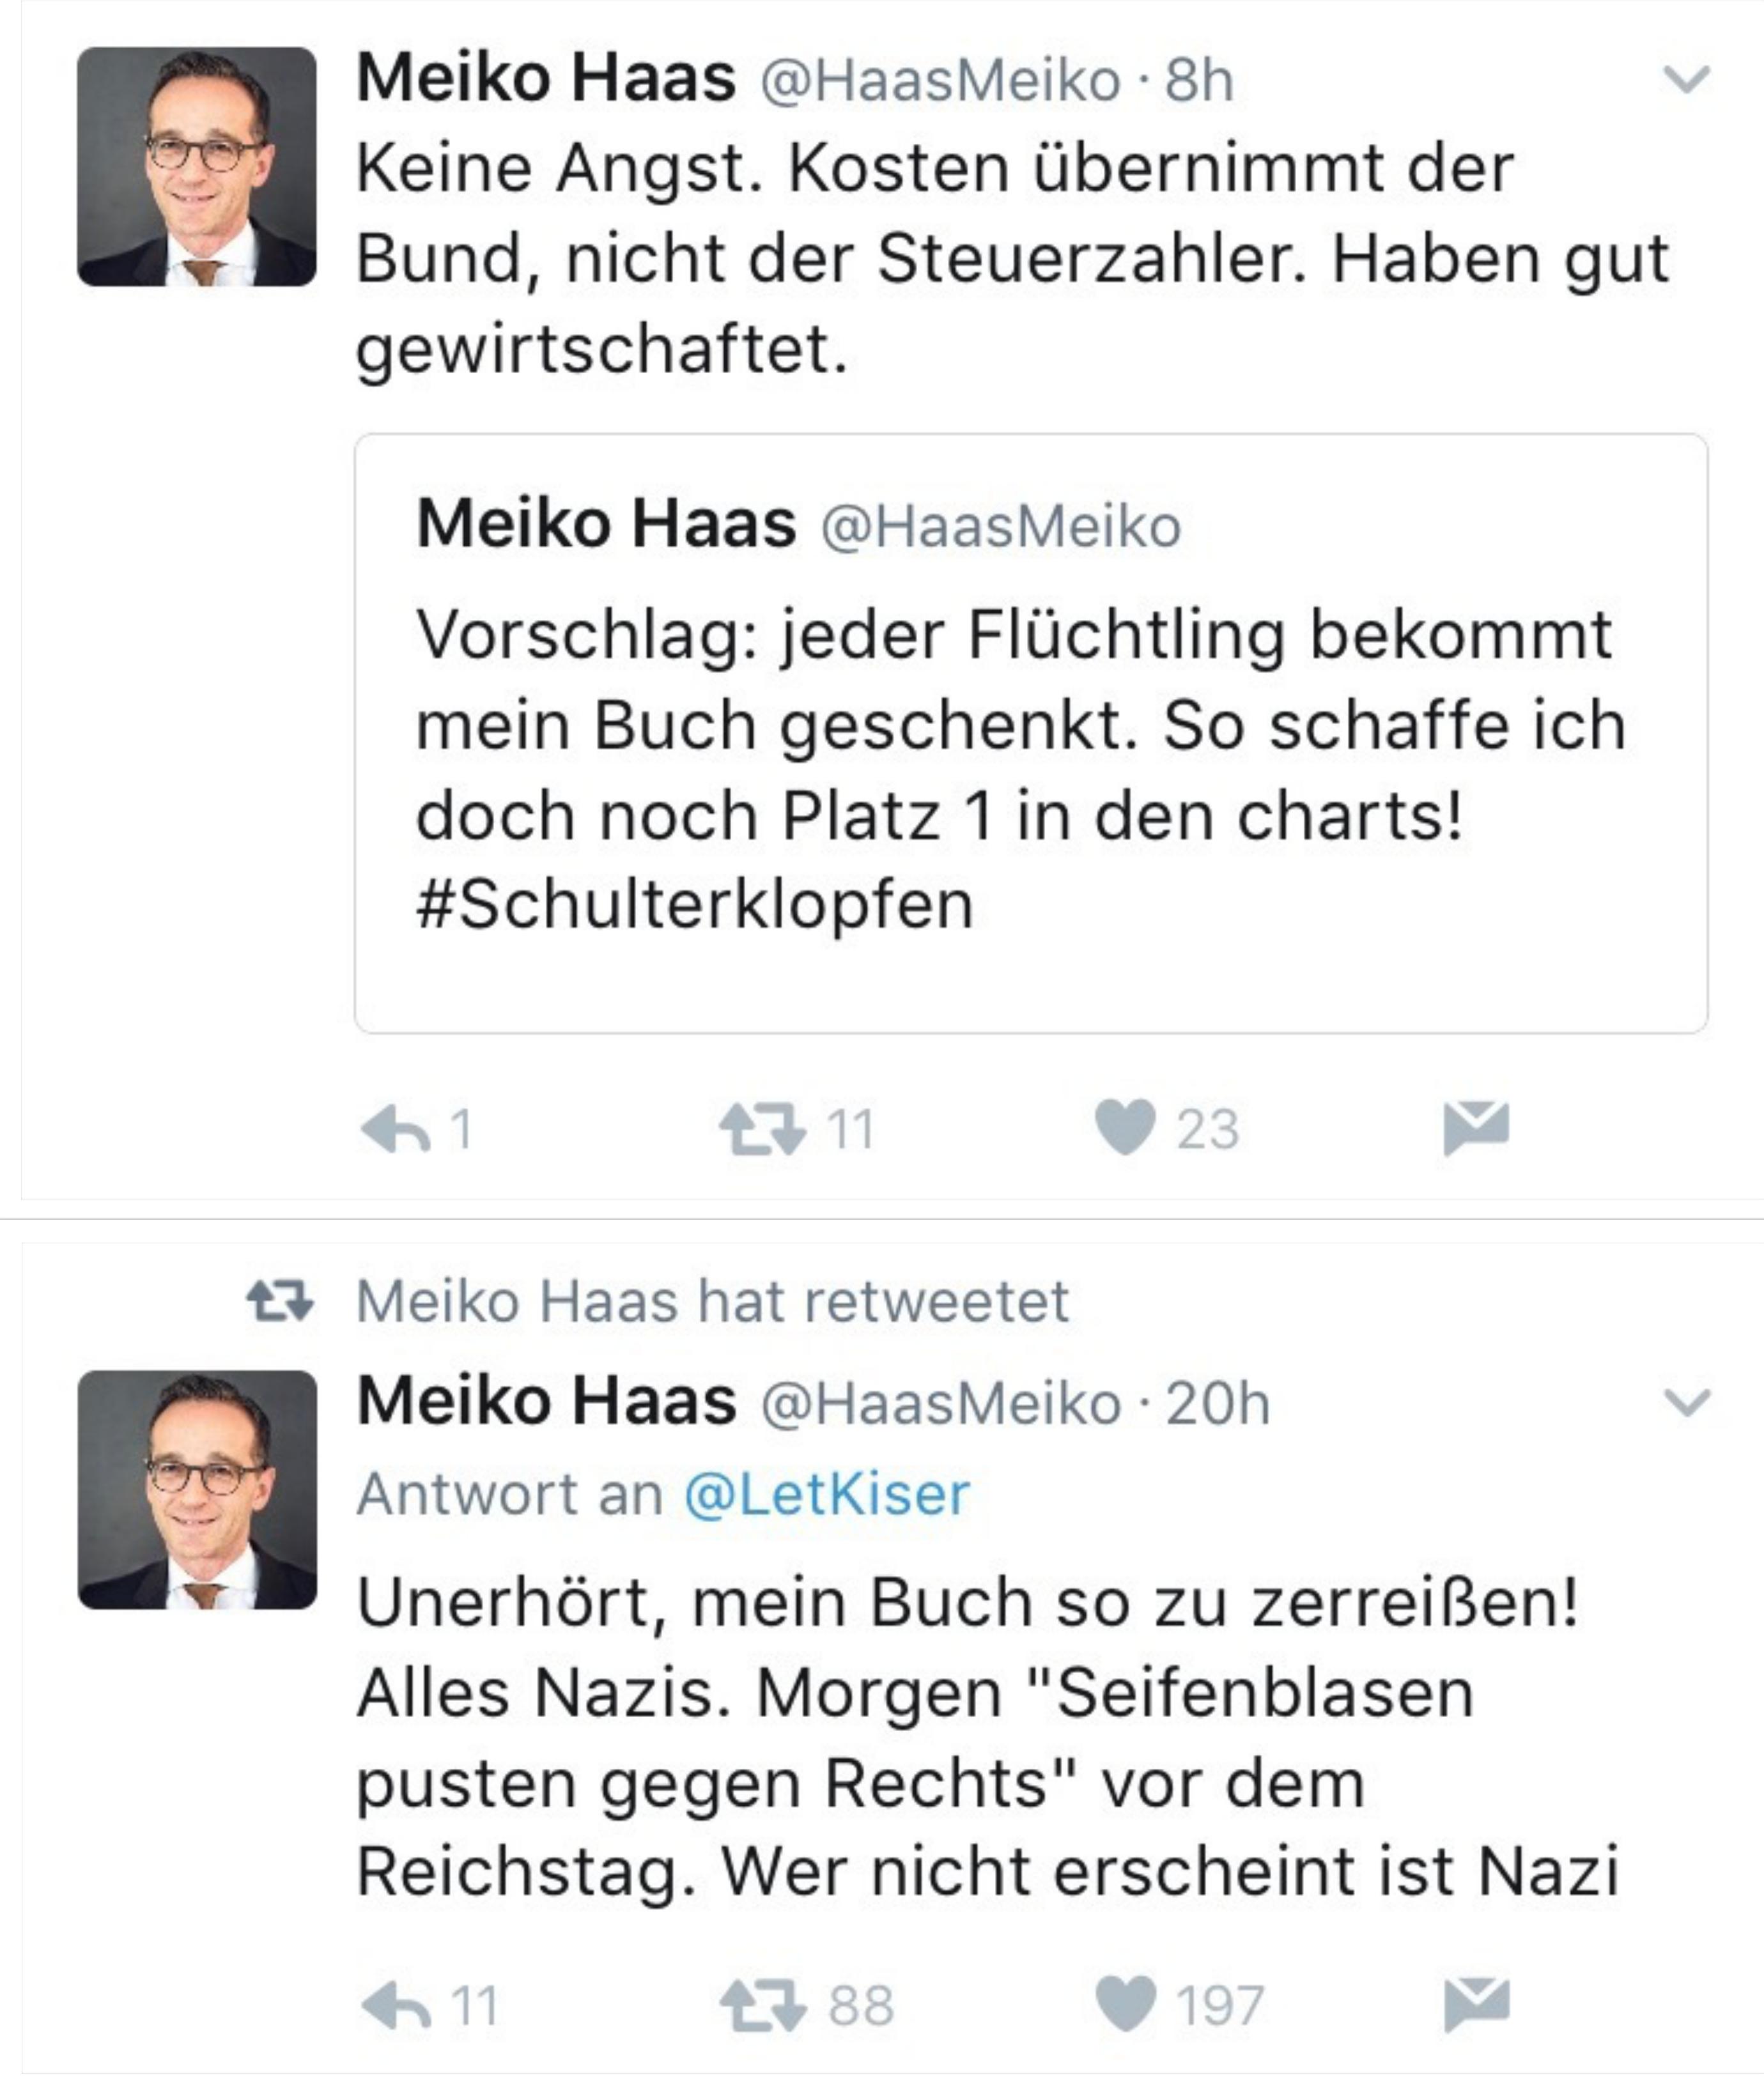Retweet the first tweet with 11 retweets
Screen dimensions: 1764x2096
coord(762,1130)
